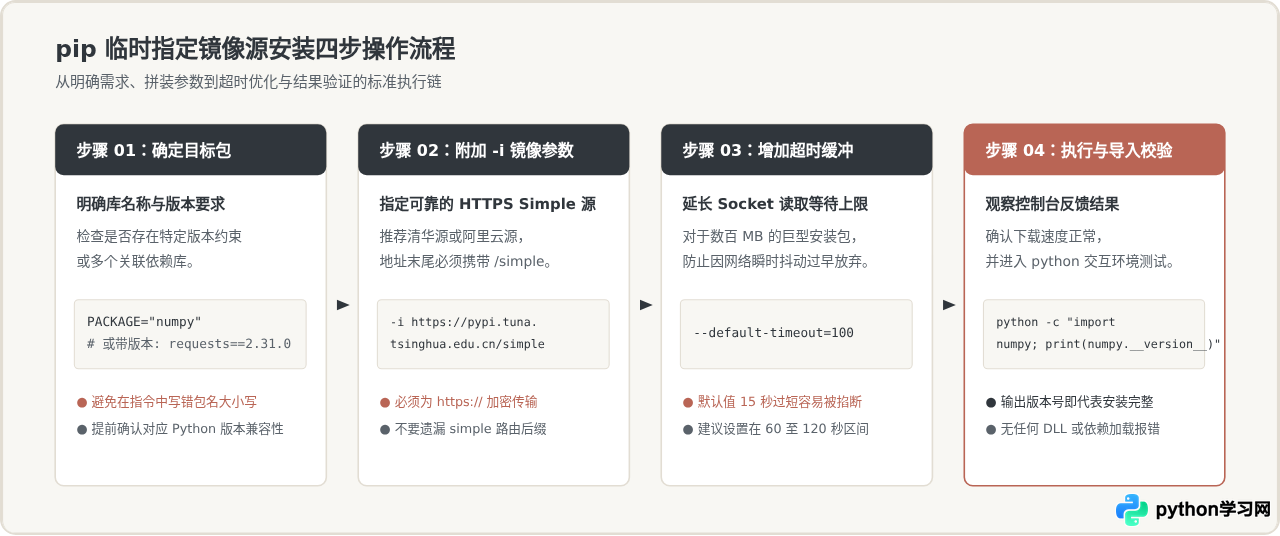The height and width of the screenshot is (536, 1280).
Task: Select the line '或多个关联依赖库。'
Action: coord(136,262)
